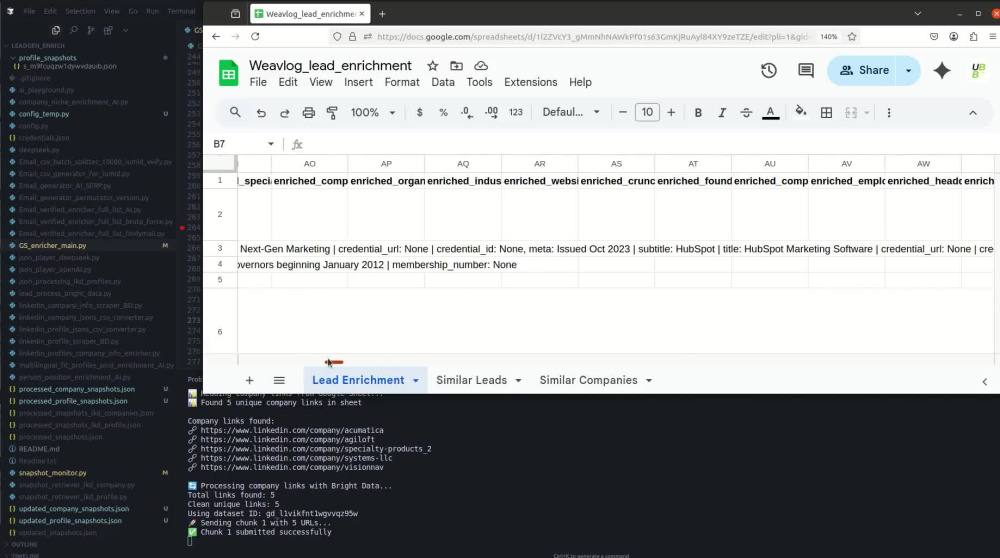Open the File menu
Screen dimensions: 1000x558
click(x=258, y=82)
